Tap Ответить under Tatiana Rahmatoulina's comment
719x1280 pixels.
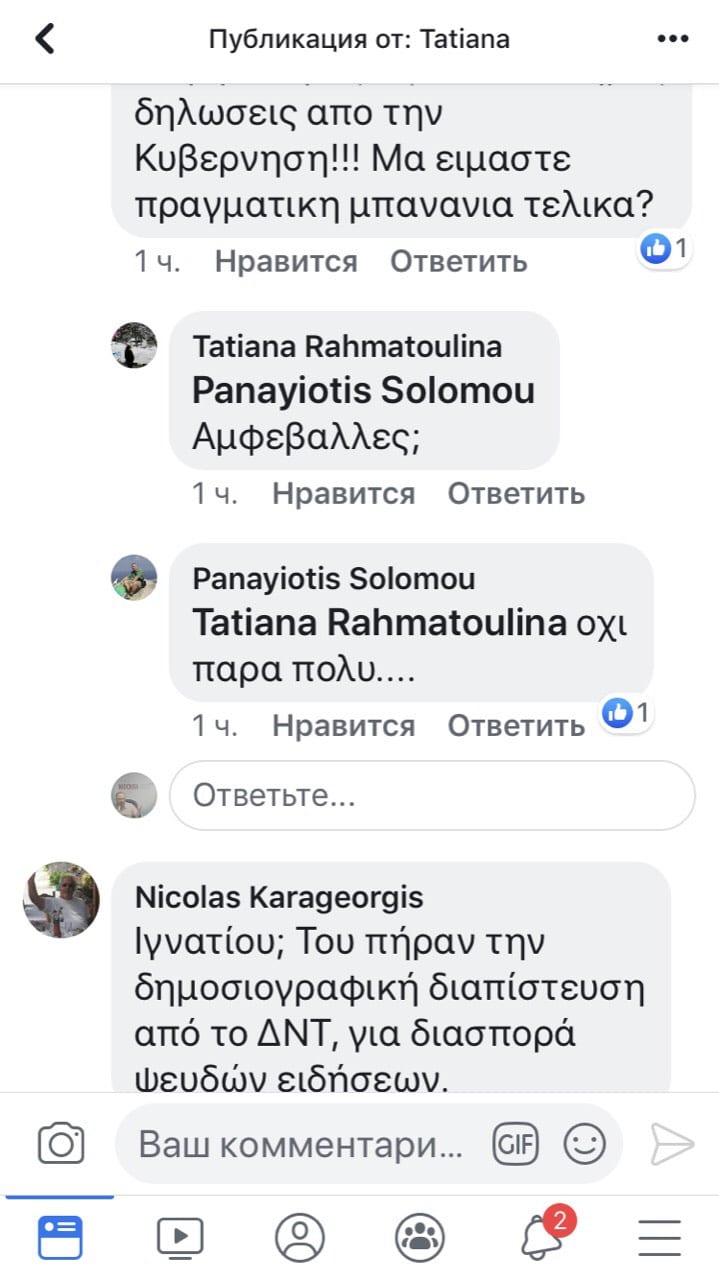(x=516, y=493)
